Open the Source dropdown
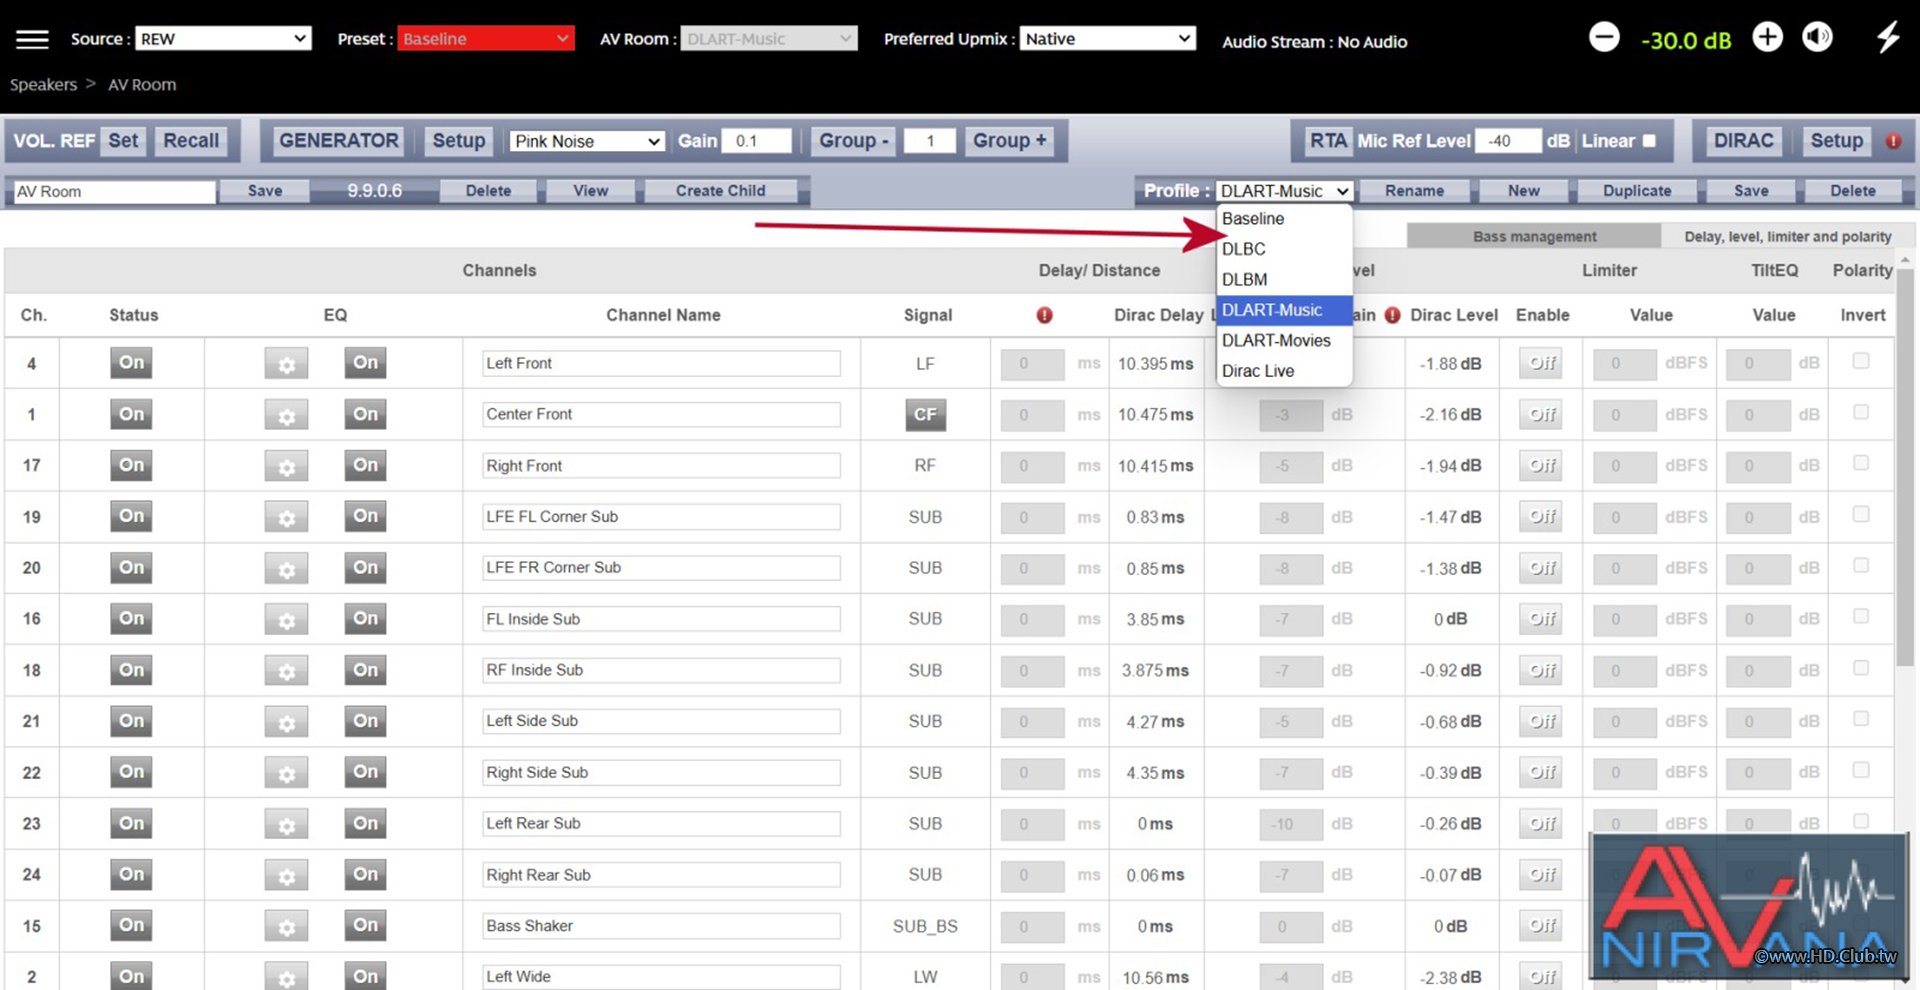 [223, 39]
